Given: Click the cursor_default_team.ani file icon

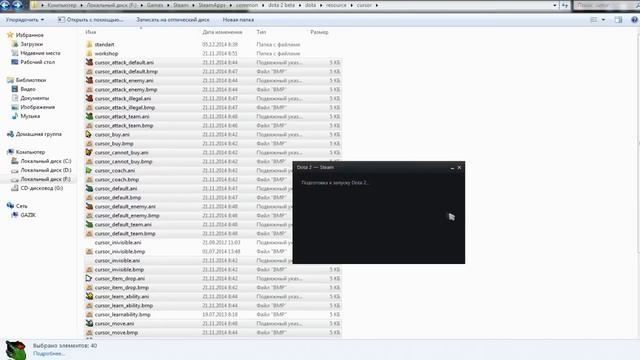Looking at the screenshot, I should pyautogui.click(x=89, y=224).
